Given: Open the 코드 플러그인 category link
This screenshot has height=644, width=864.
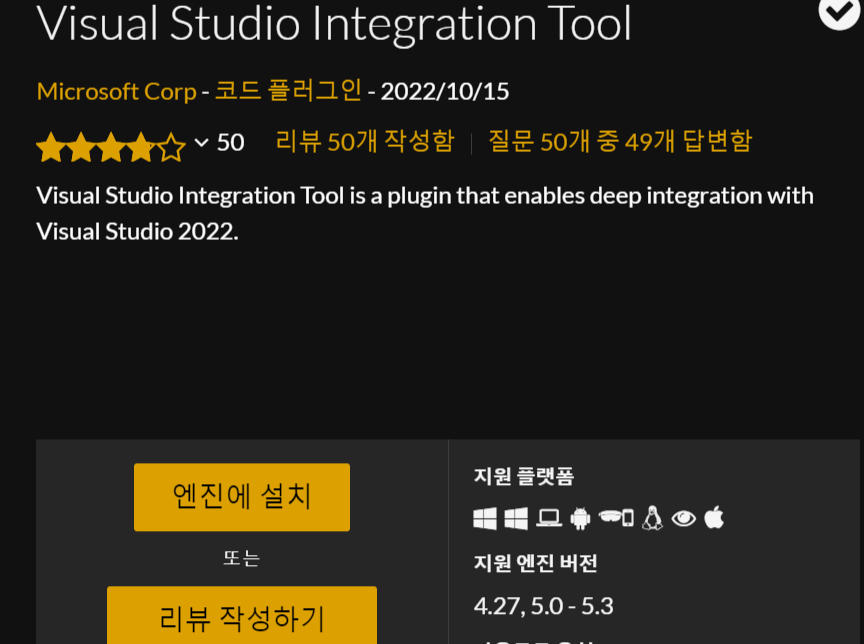Looking at the screenshot, I should tap(288, 91).
